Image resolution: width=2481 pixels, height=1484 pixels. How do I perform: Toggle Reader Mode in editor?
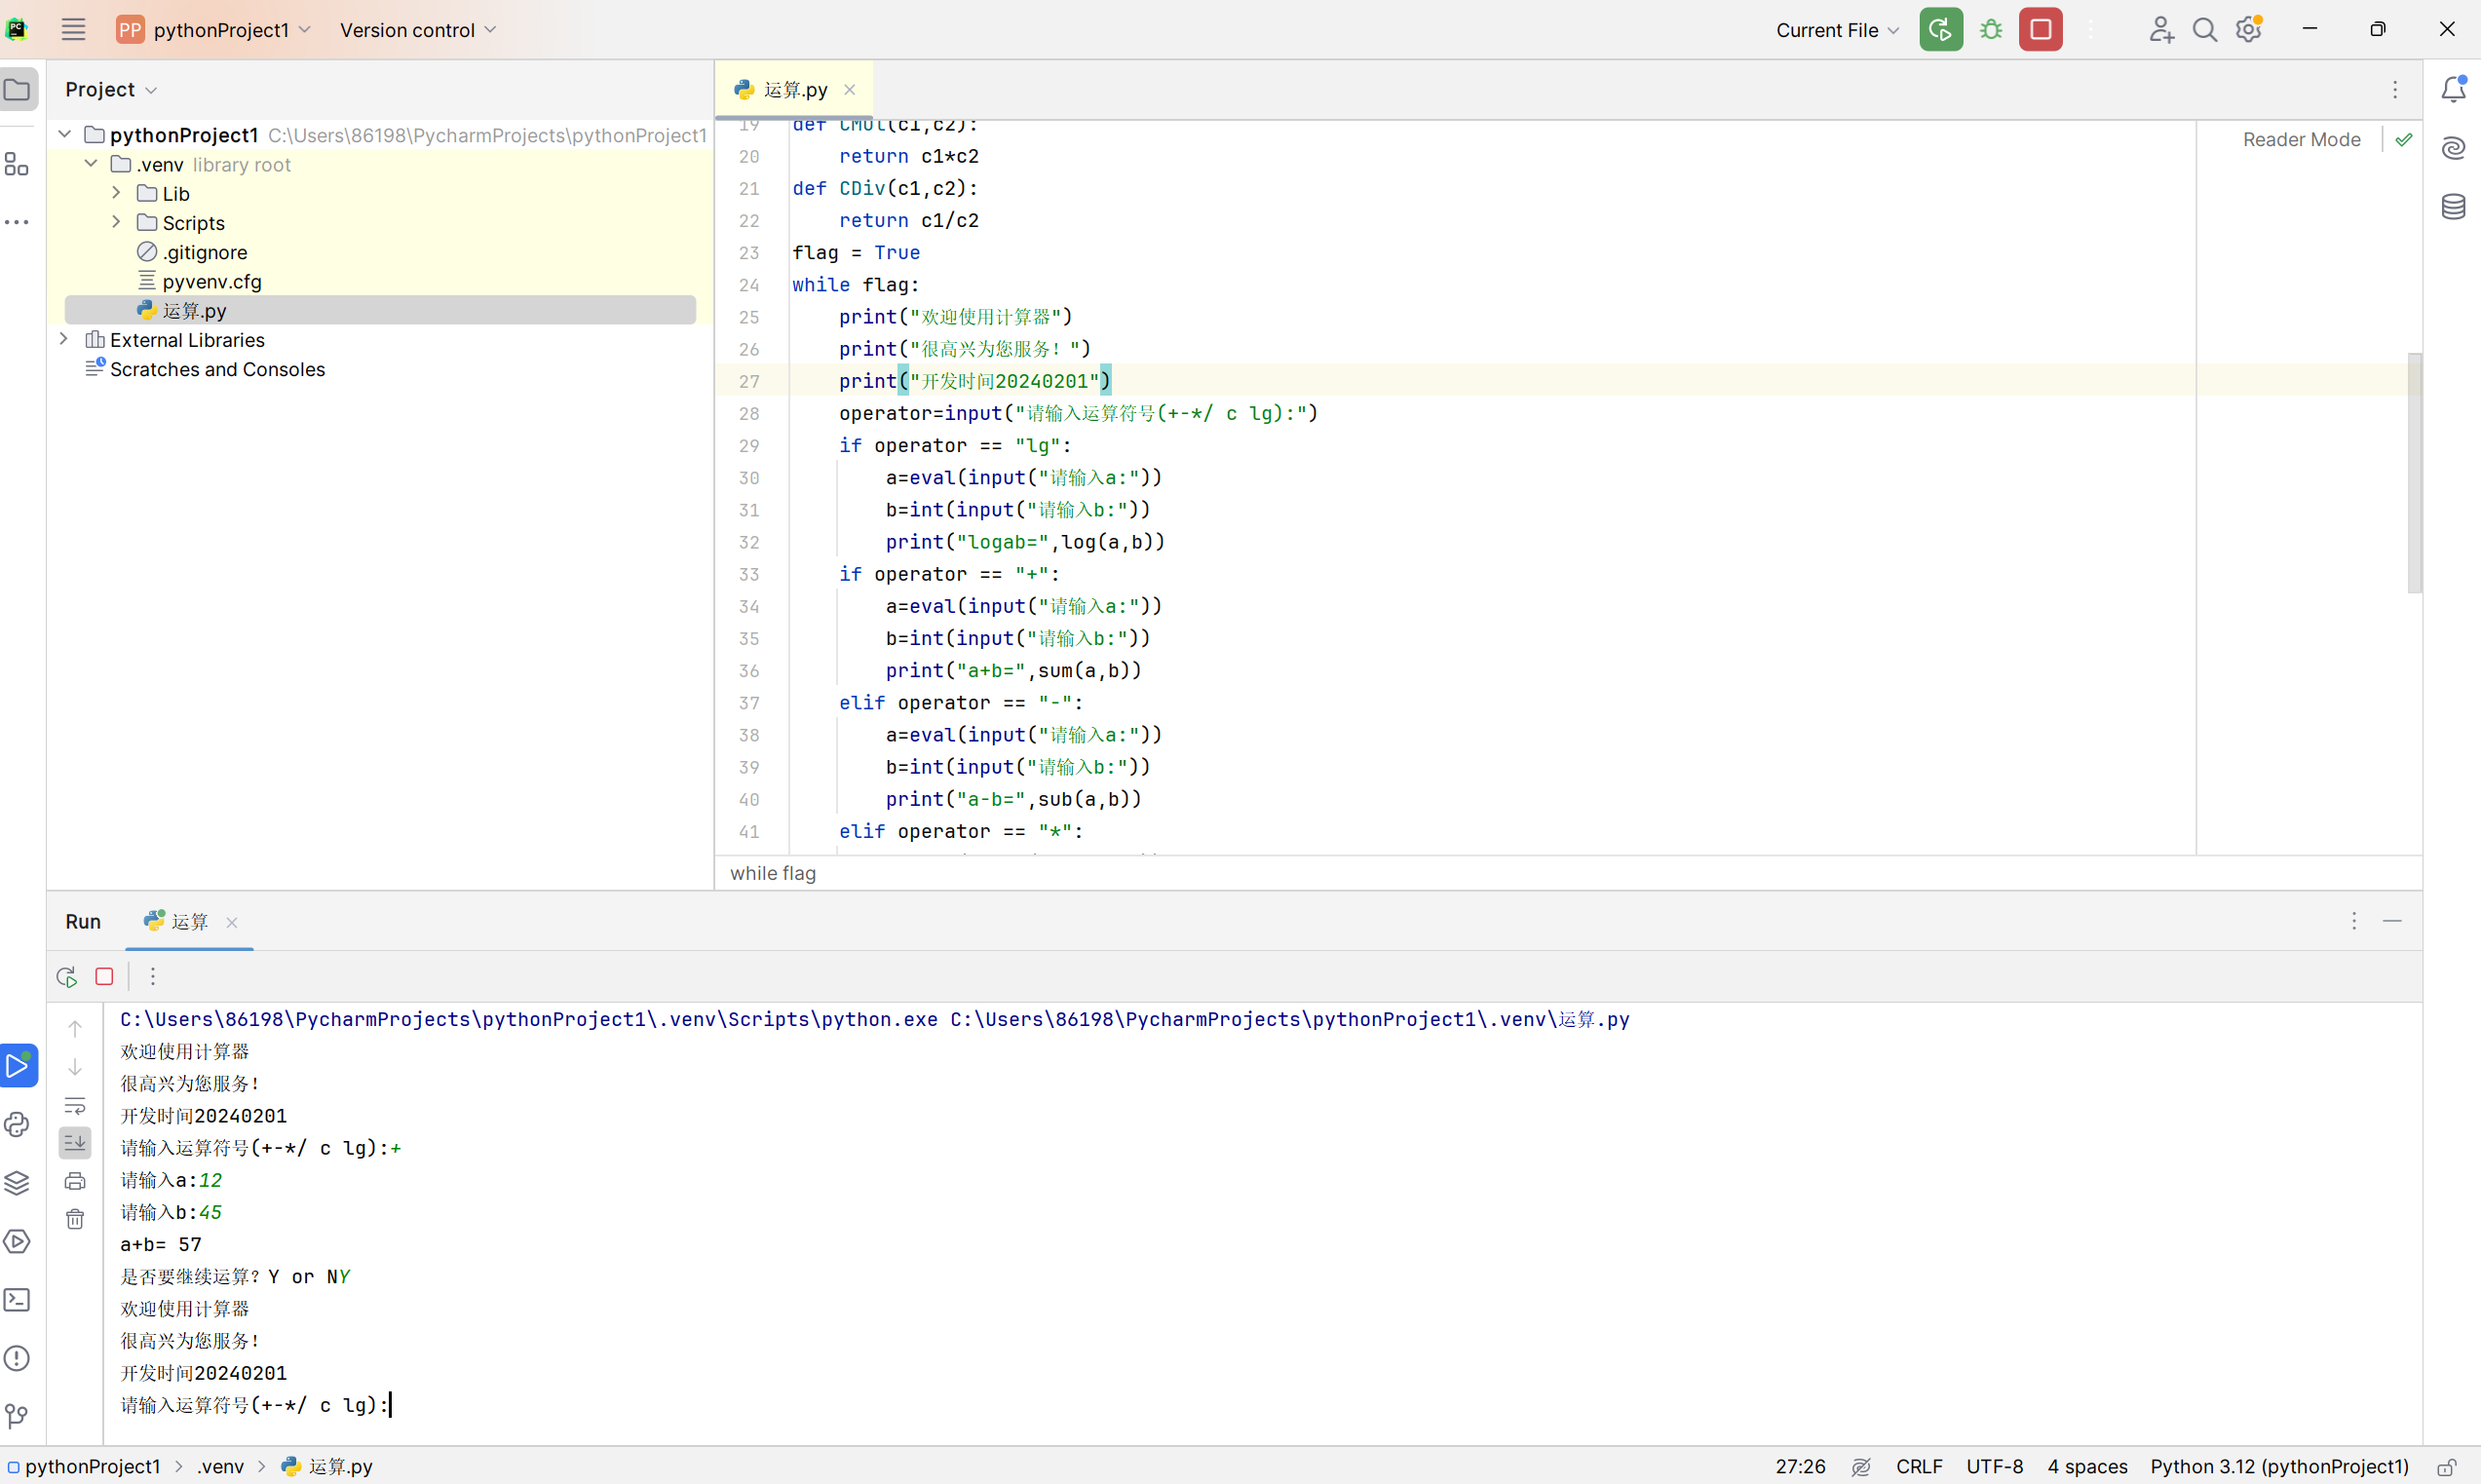[2301, 140]
